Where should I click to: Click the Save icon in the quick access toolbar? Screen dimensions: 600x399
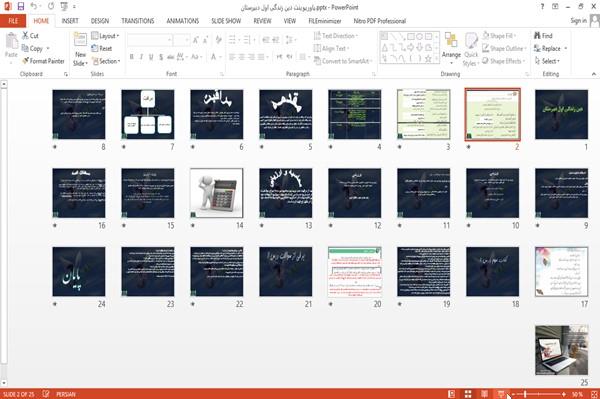point(21,7)
